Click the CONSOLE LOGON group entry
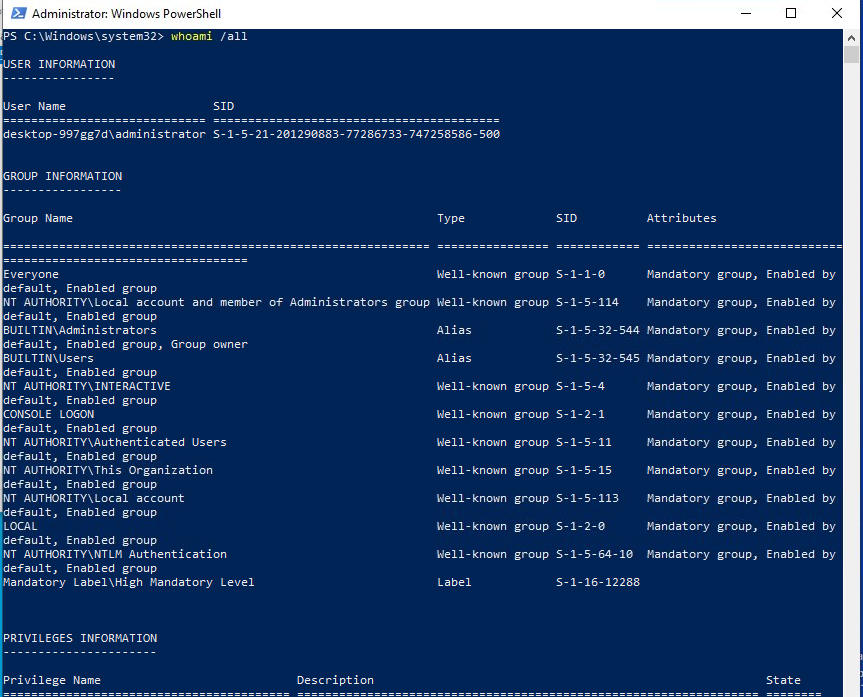The image size is (863, 697). [x=49, y=414]
